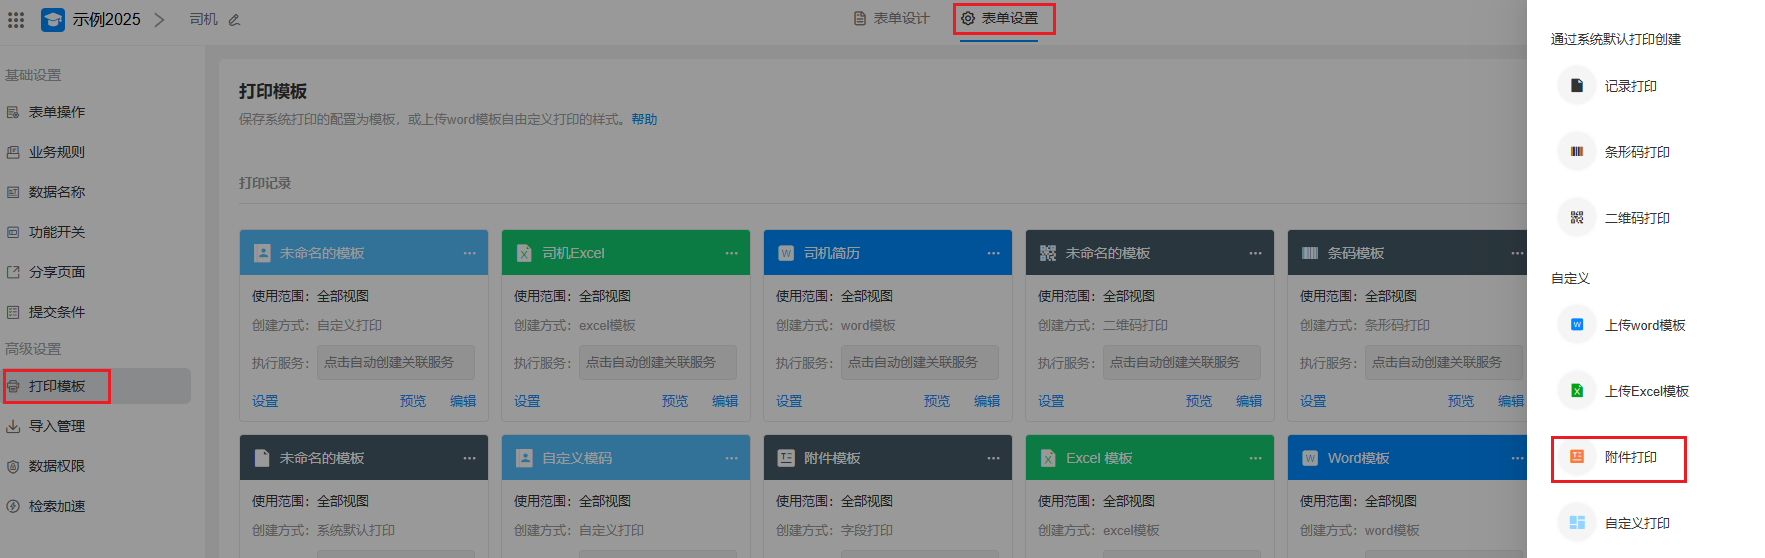Select the 记录打印 document icon
The height and width of the screenshot is (558, 1765).
pyautogui.click(x=1576, y=86)
